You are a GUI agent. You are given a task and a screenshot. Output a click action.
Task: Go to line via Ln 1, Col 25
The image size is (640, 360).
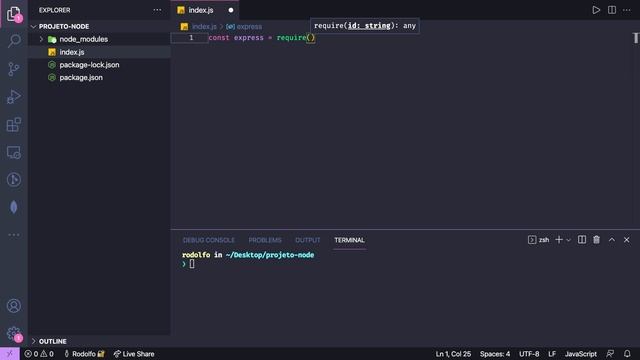coord(453,354)
